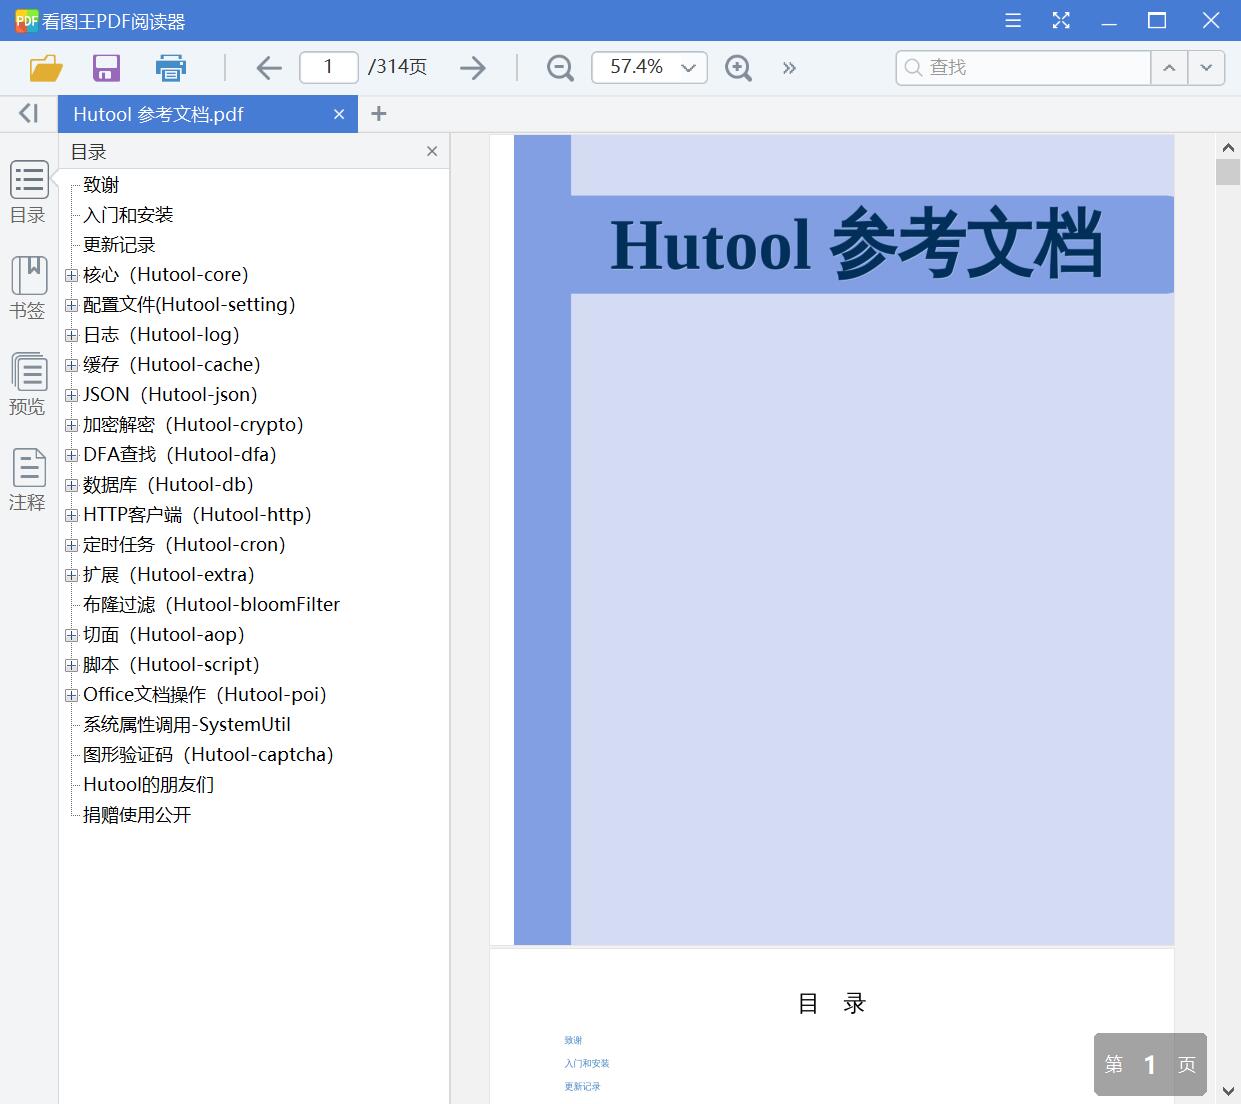Jump to 致谢 outline entry
1241x1104 pixels.
[101, 185]
